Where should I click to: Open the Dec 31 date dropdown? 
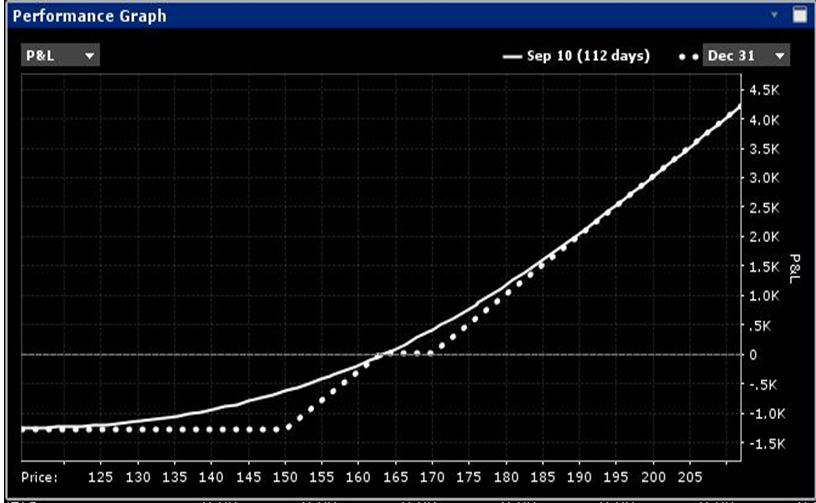tap(746, 55)
